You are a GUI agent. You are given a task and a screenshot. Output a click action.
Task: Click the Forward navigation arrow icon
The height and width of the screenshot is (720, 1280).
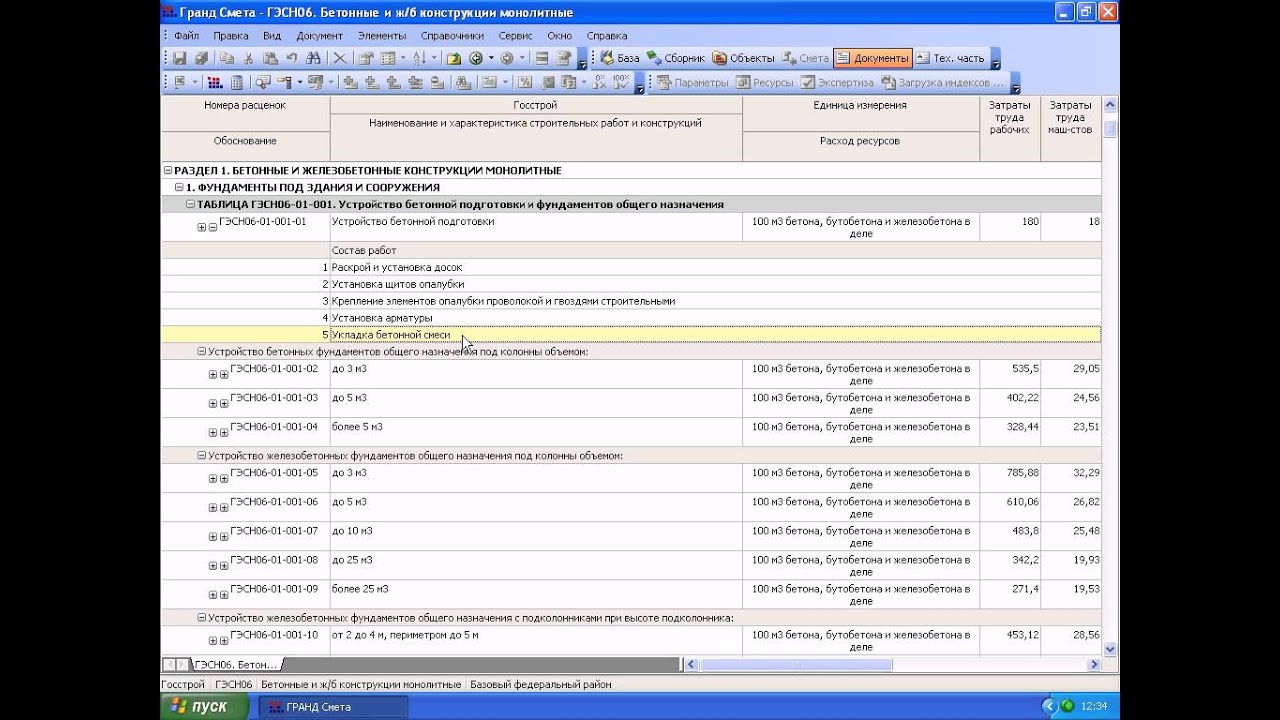point(507,58)
